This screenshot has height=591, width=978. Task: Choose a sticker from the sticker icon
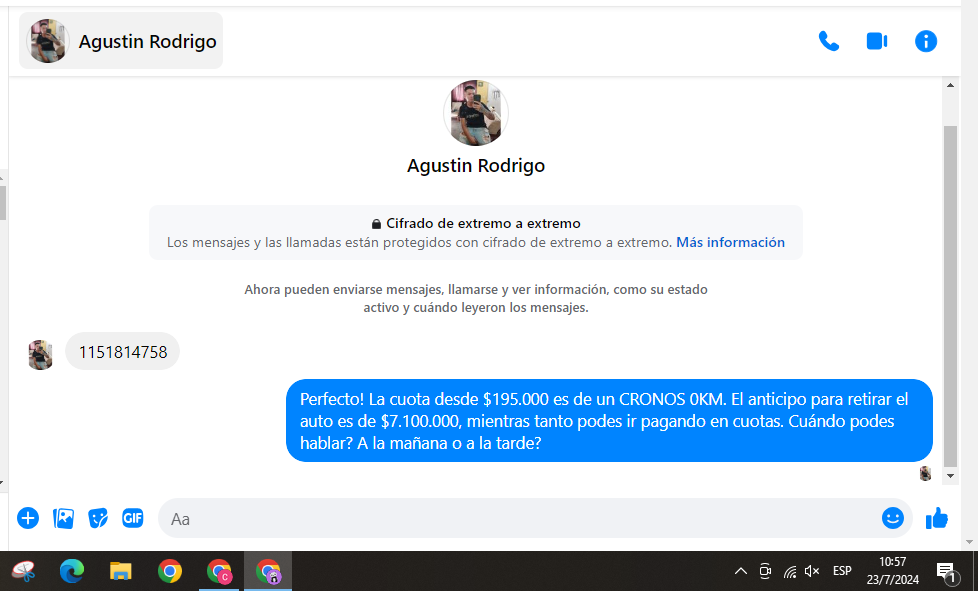(x=98, y=518)
